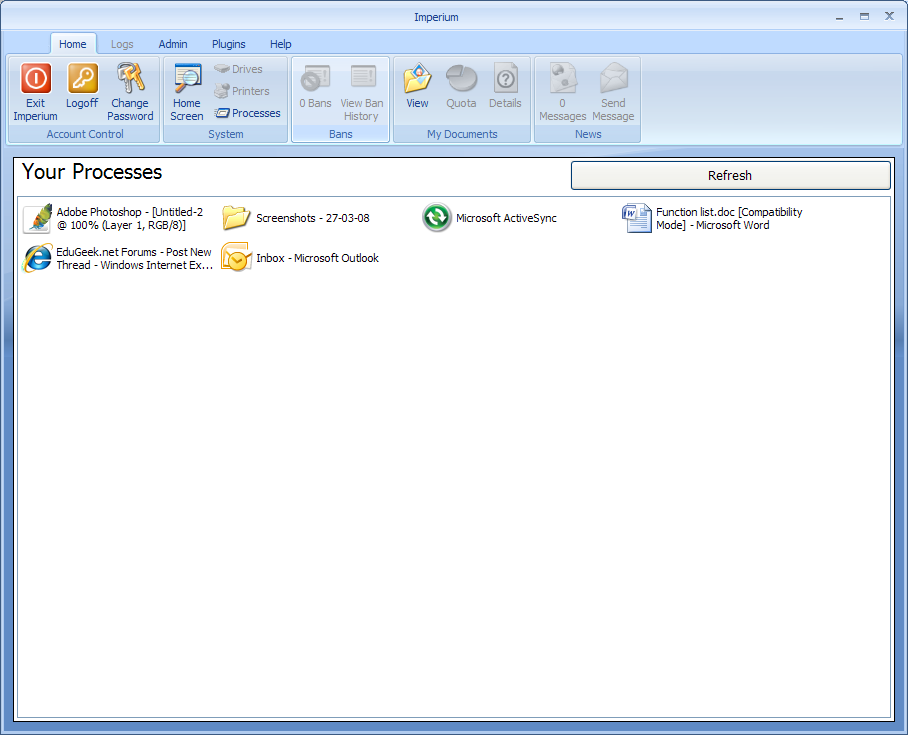Select 'Microsoft ActiveSync' process text

click(506, 218)
